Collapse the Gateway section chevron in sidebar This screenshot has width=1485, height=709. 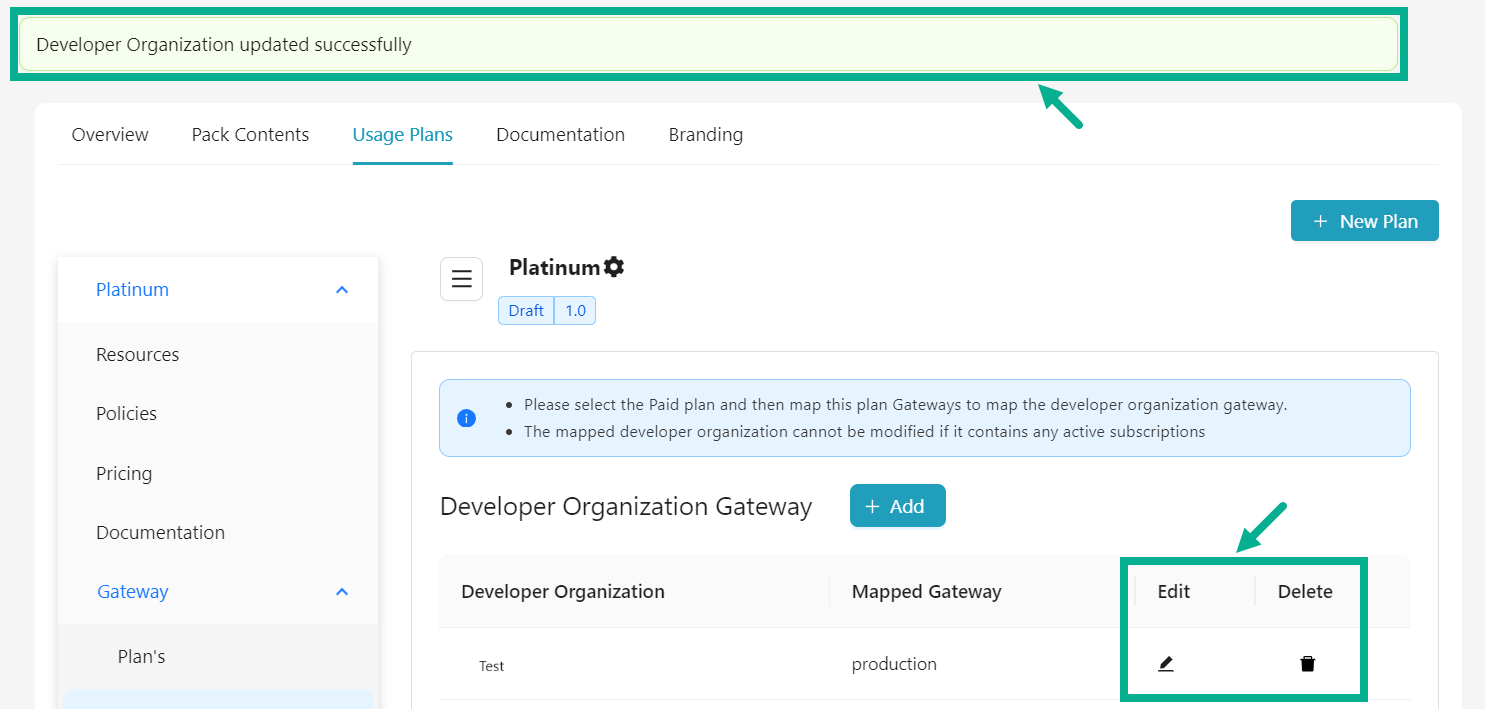point(342,592)
